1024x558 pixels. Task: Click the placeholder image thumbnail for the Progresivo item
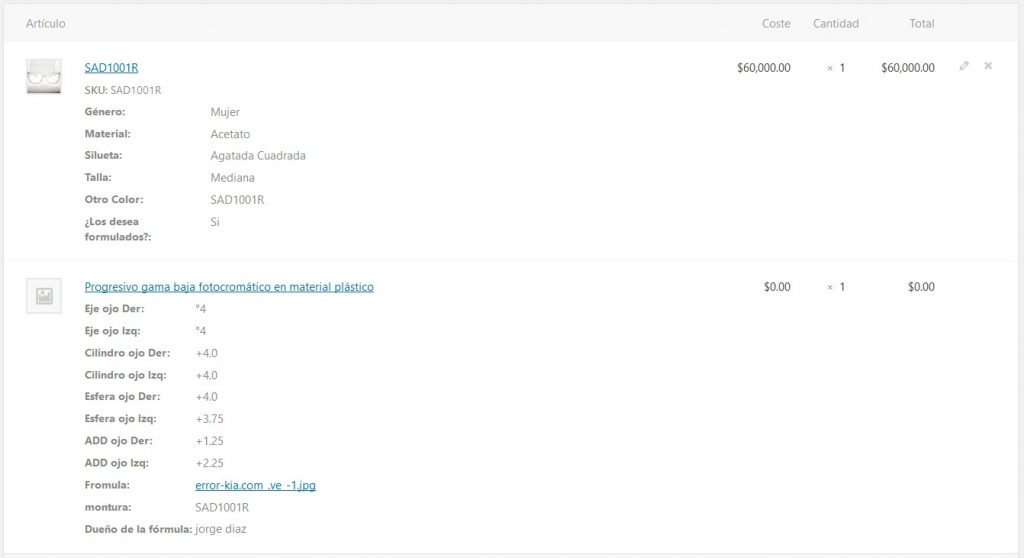(43, 296)
